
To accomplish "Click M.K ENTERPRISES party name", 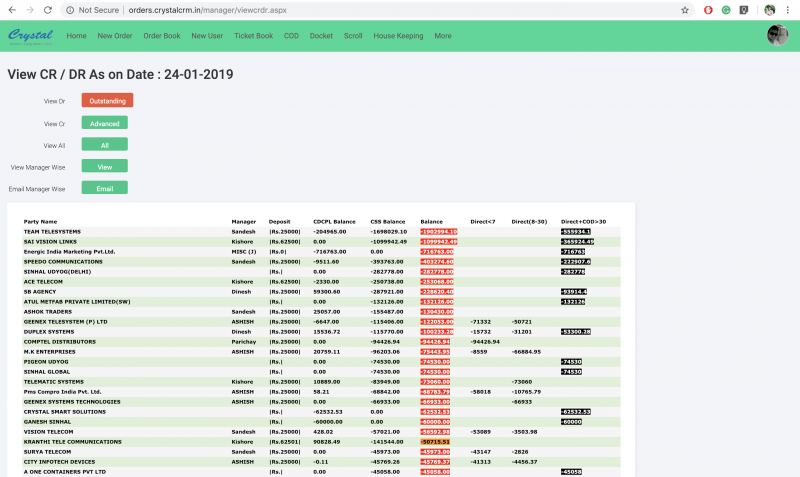I will tap(49, 352).
